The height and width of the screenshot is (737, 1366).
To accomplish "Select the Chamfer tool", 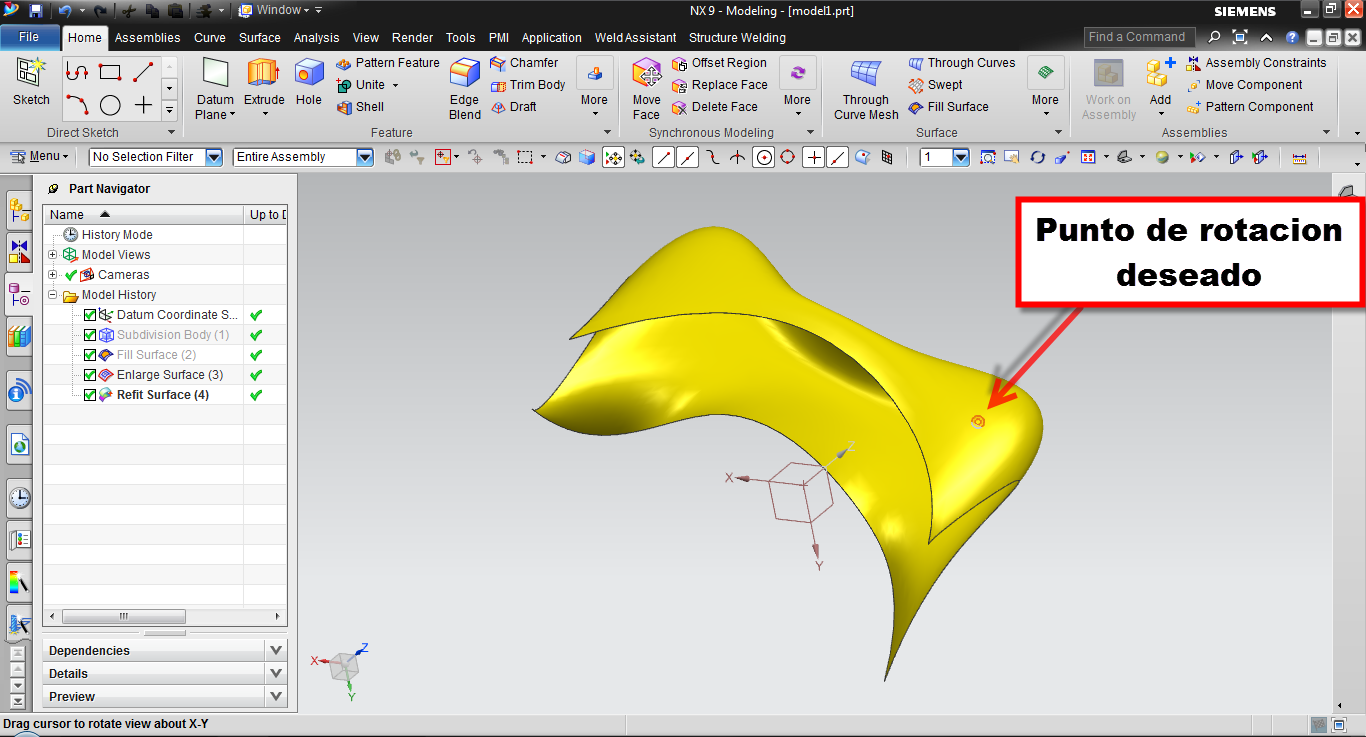I will coord(524,63).
